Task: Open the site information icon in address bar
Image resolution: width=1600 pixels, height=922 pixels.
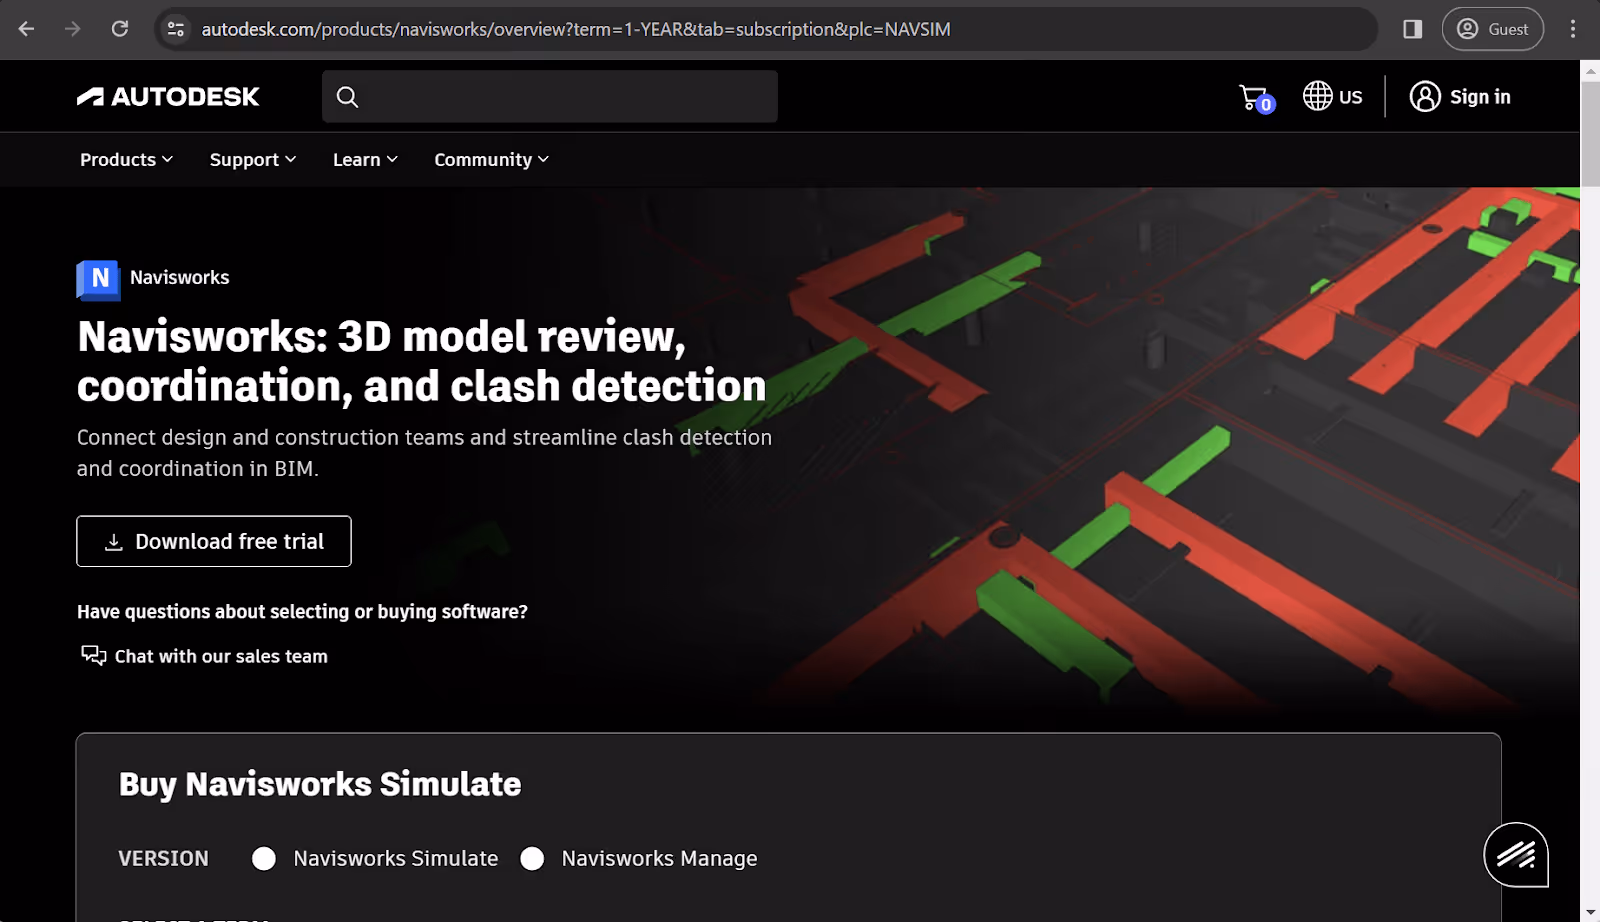Action: point(176,29)
